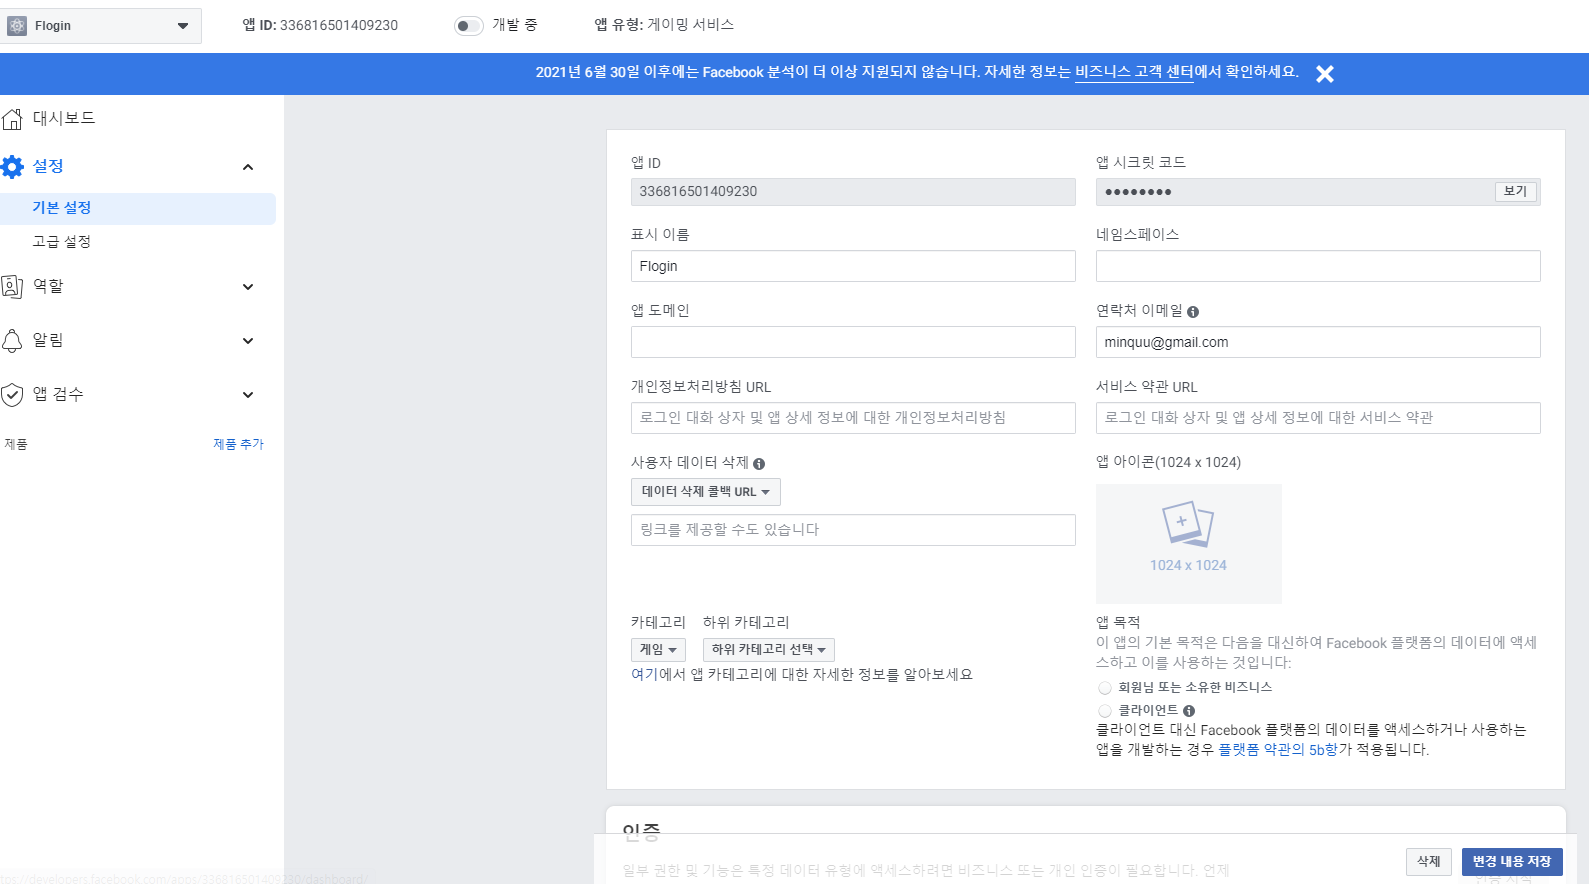Open the 게임 category dropdown

click(x=658, y=650)
